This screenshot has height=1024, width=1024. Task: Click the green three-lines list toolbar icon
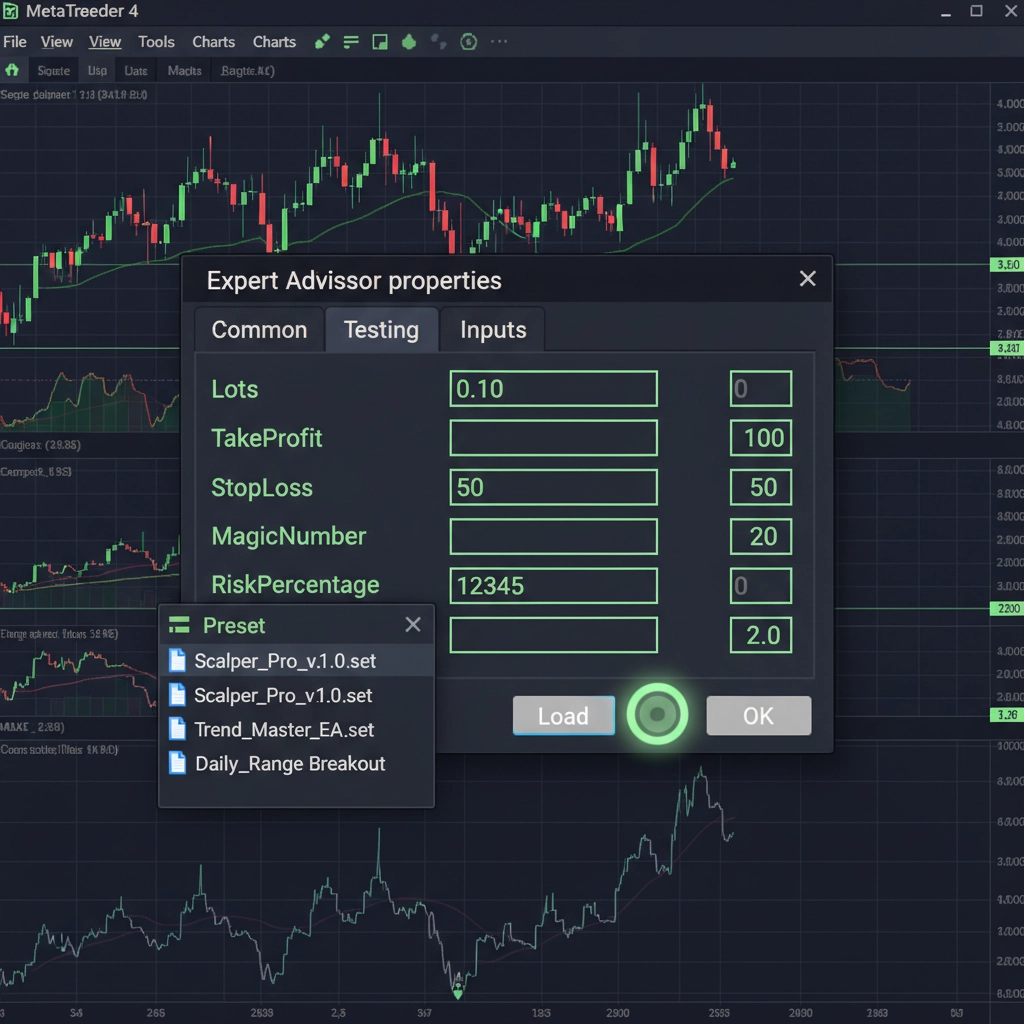click(351, 42)
